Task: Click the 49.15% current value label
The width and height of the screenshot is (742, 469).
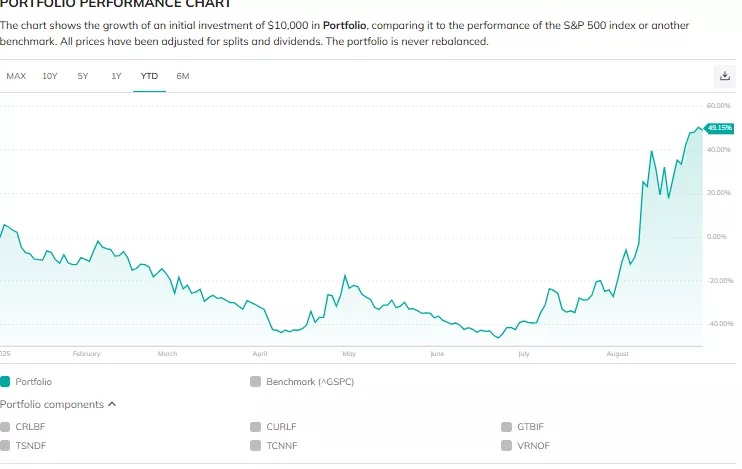Action: coord(719,128)
